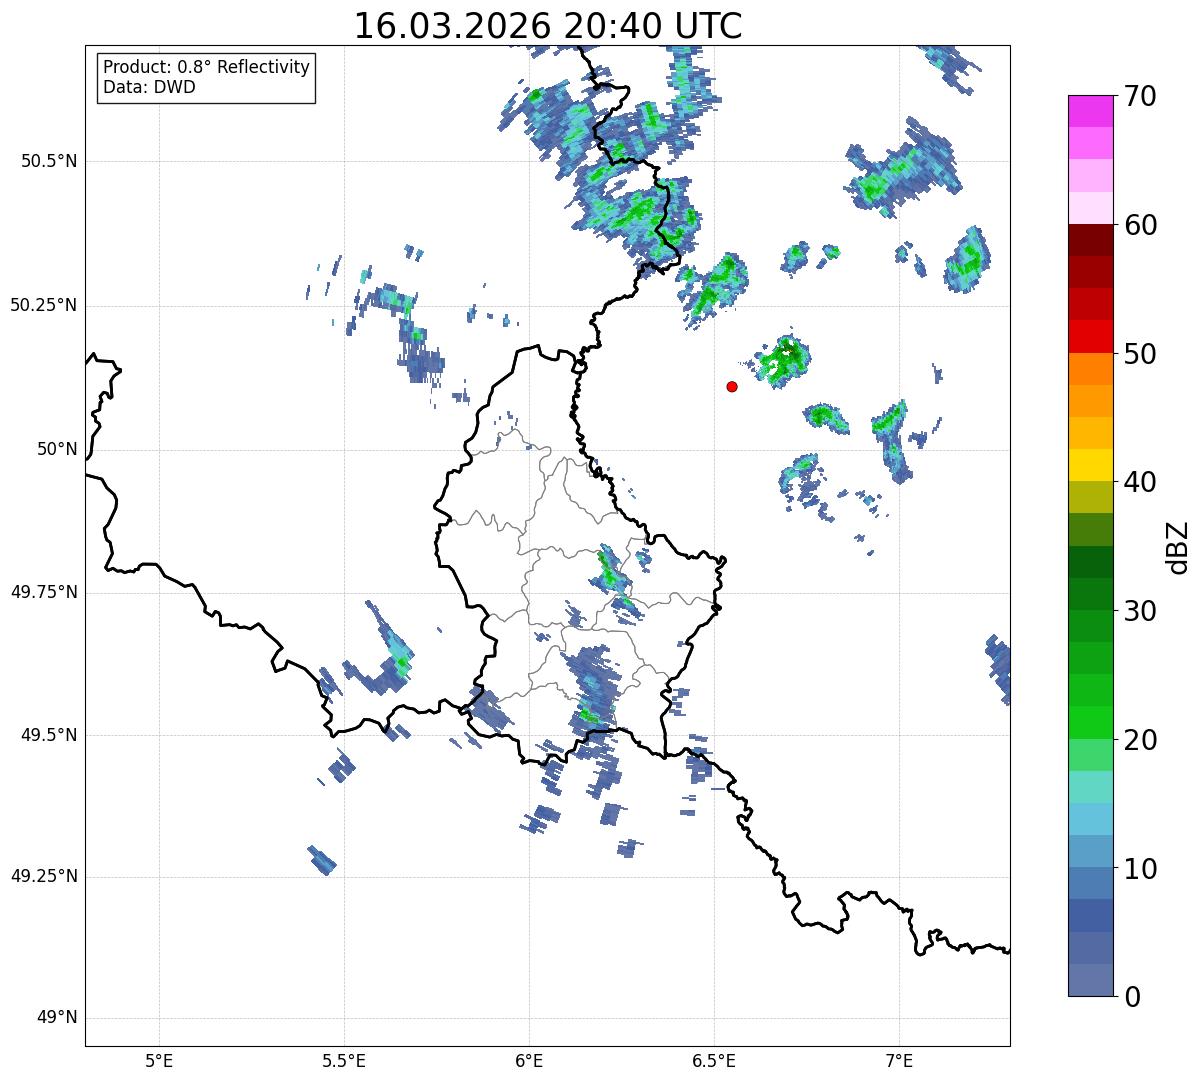Click the 50.5°N latitude label
The height and width of the screenshot is (1081, 1202).
(x=49, y=161)
